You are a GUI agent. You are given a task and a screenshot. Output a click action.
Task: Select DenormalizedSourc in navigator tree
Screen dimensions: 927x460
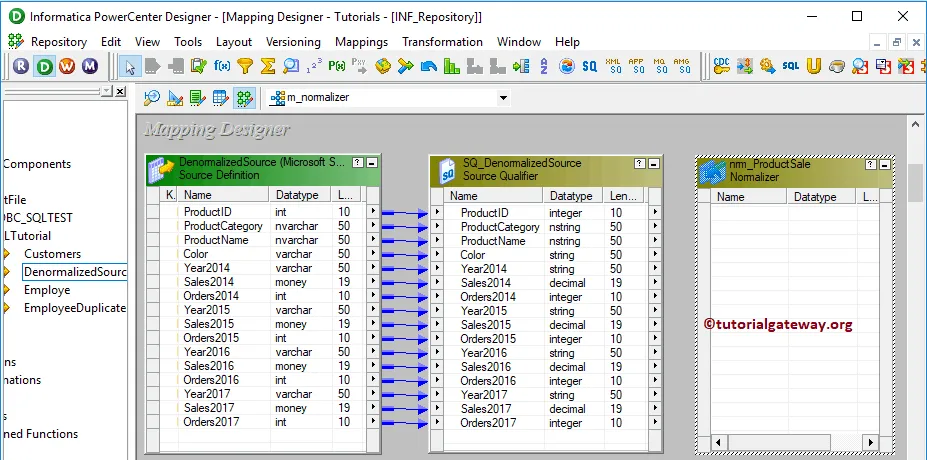tap(74, 272)
